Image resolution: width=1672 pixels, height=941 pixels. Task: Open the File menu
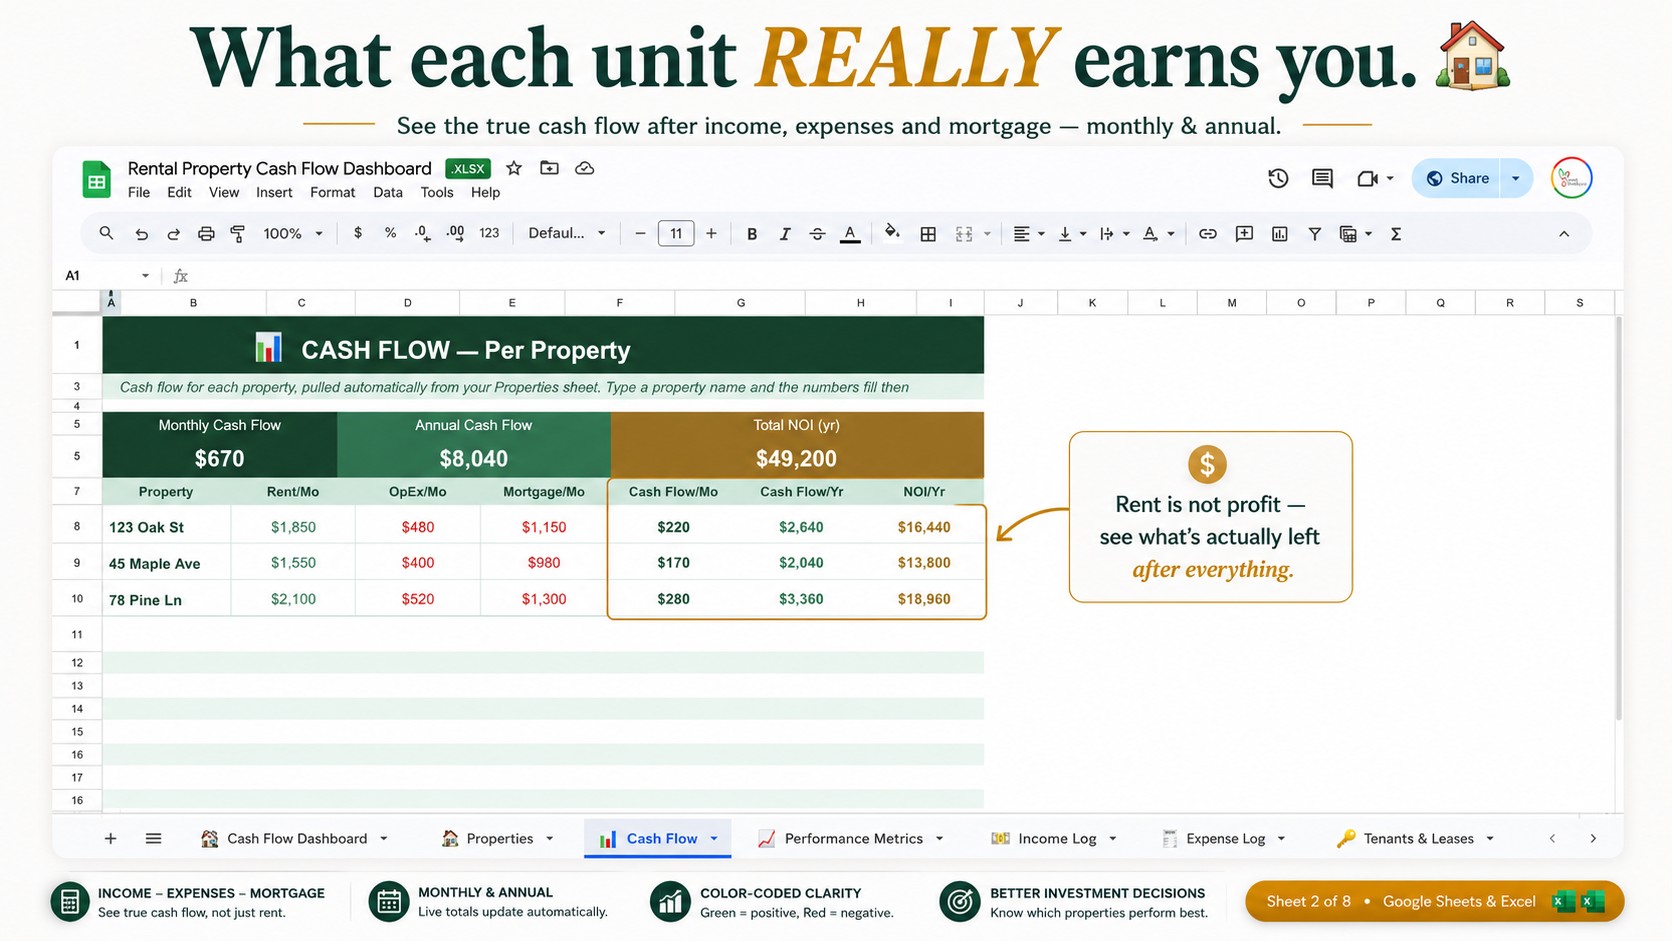[139, 192]
